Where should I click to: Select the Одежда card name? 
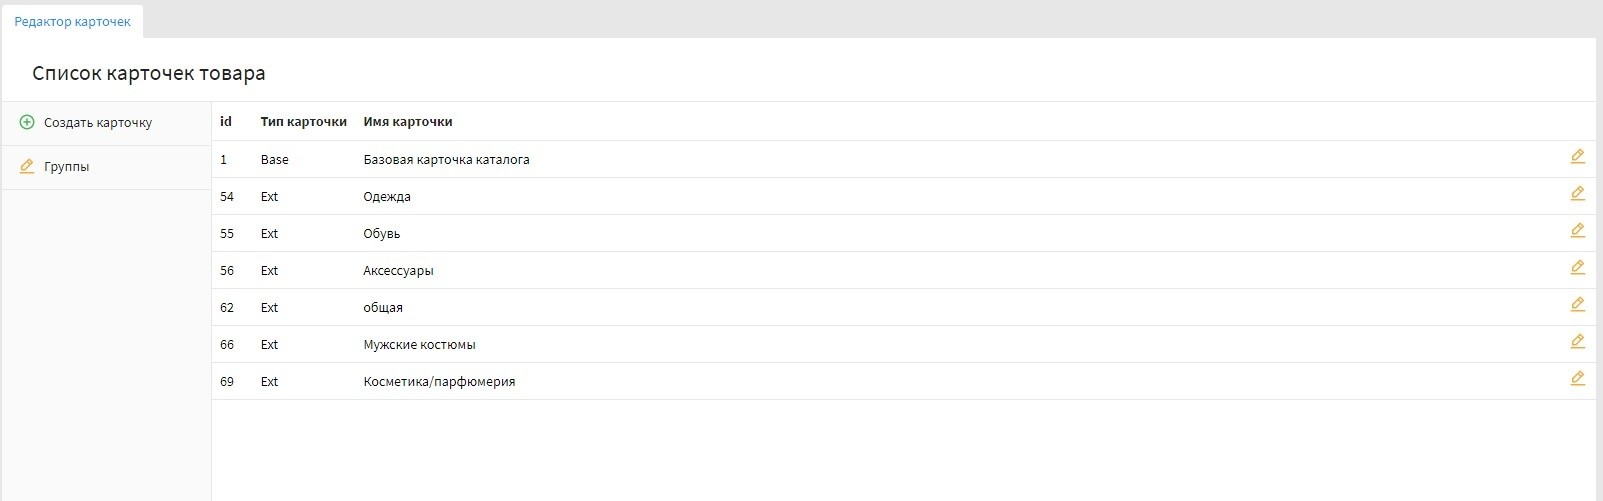[x=387, y=197]
